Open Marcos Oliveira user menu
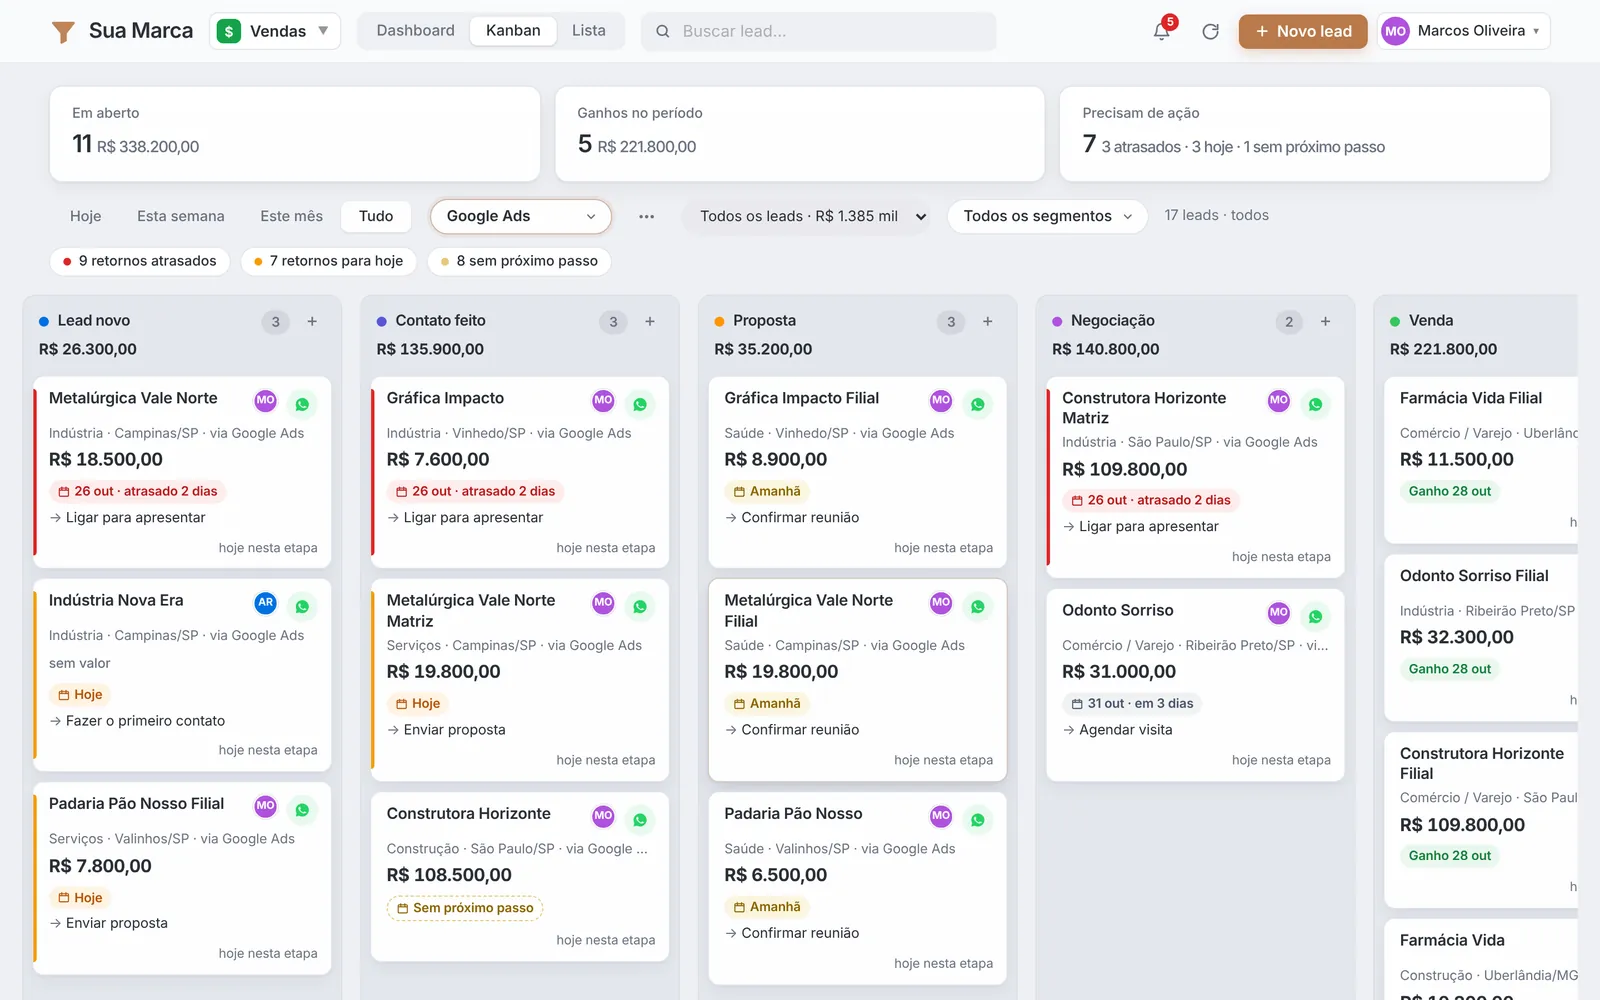Image resolution: width=1600 pixels, height=1000 pixels. [x=1463, y=31]
